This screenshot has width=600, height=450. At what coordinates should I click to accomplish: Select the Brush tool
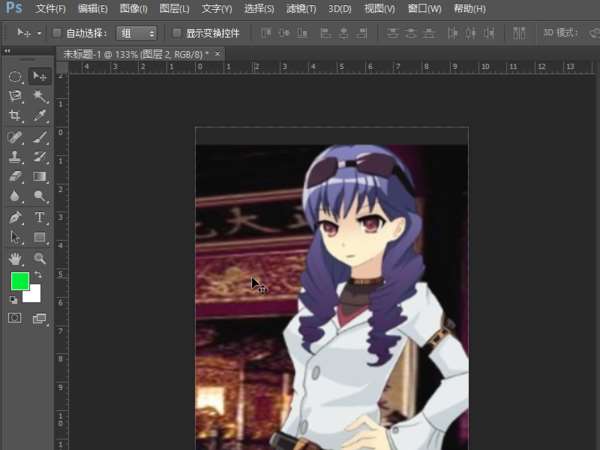[39, 137]
